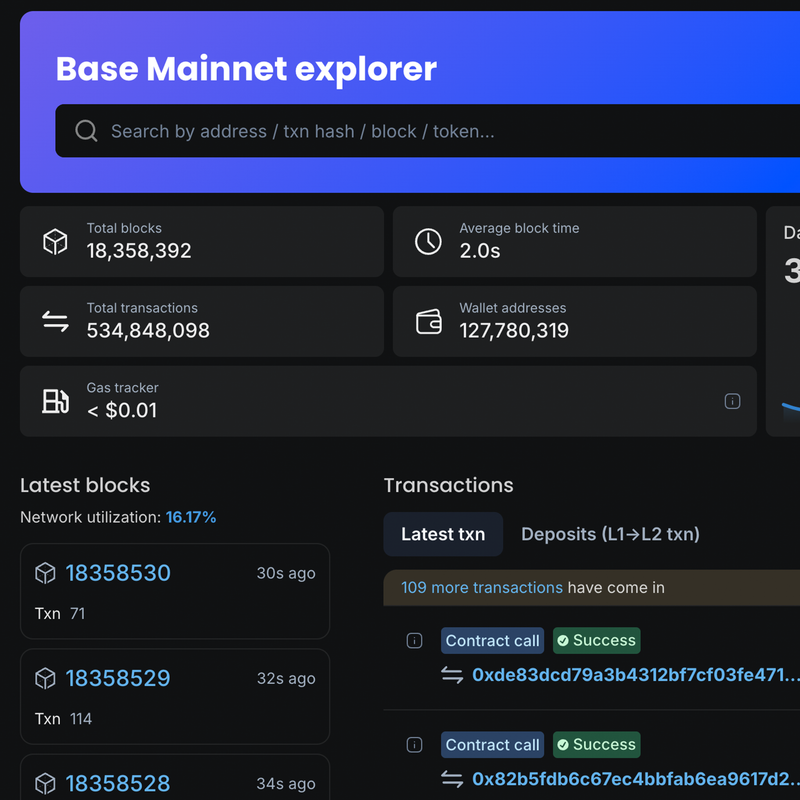Screen dimensions: 800x800
Task: Click the cube icon beside block 18358529
Action: (x=45, y=678)
